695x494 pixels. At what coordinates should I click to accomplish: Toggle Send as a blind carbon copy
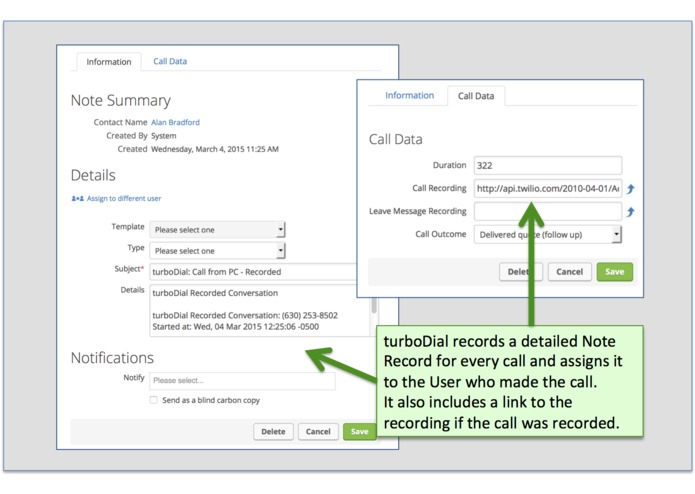[153, 400]
